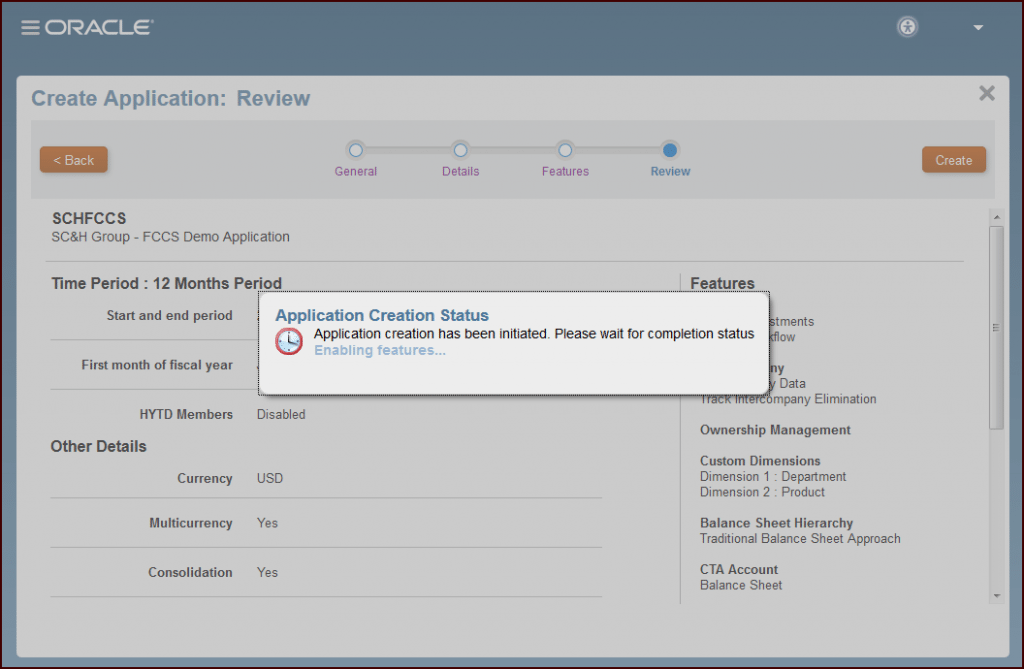The width and height of the screenshot is (1024, 669).
Task: Click the SCHFCCS application name
Action: tap(89, 218)
